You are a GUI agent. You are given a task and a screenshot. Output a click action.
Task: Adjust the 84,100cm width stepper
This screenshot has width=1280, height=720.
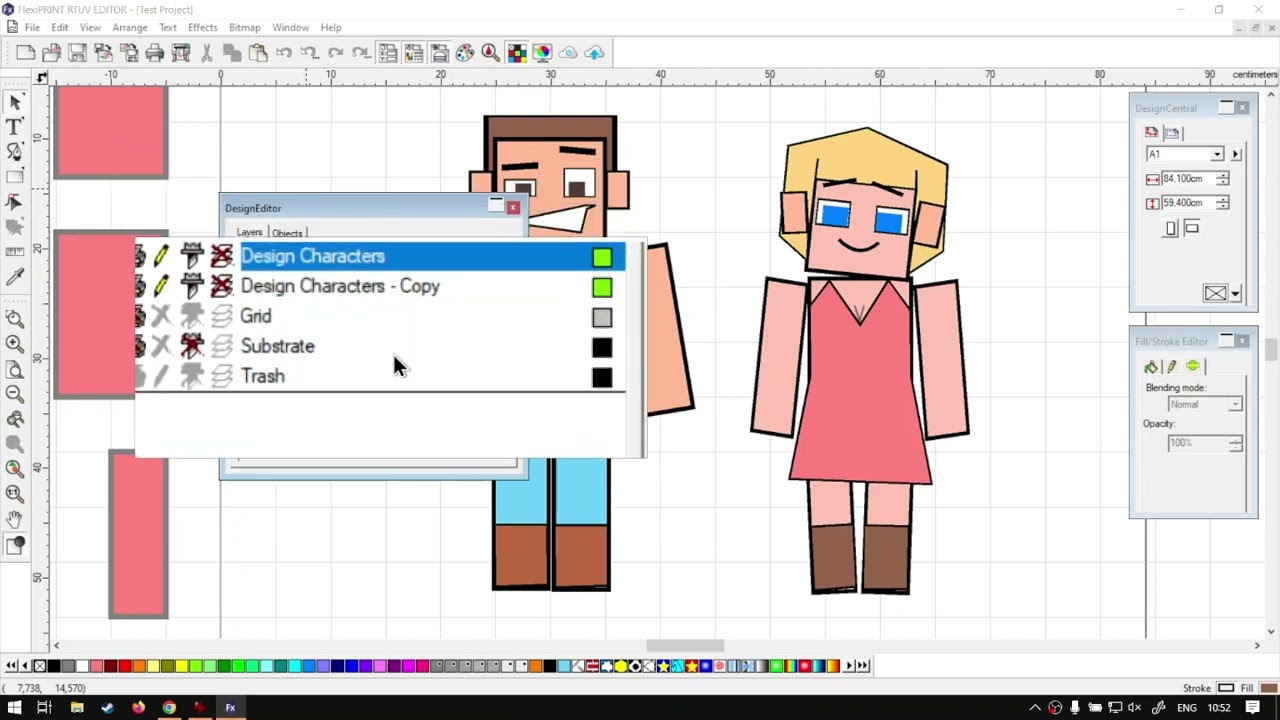(1222, 179)
